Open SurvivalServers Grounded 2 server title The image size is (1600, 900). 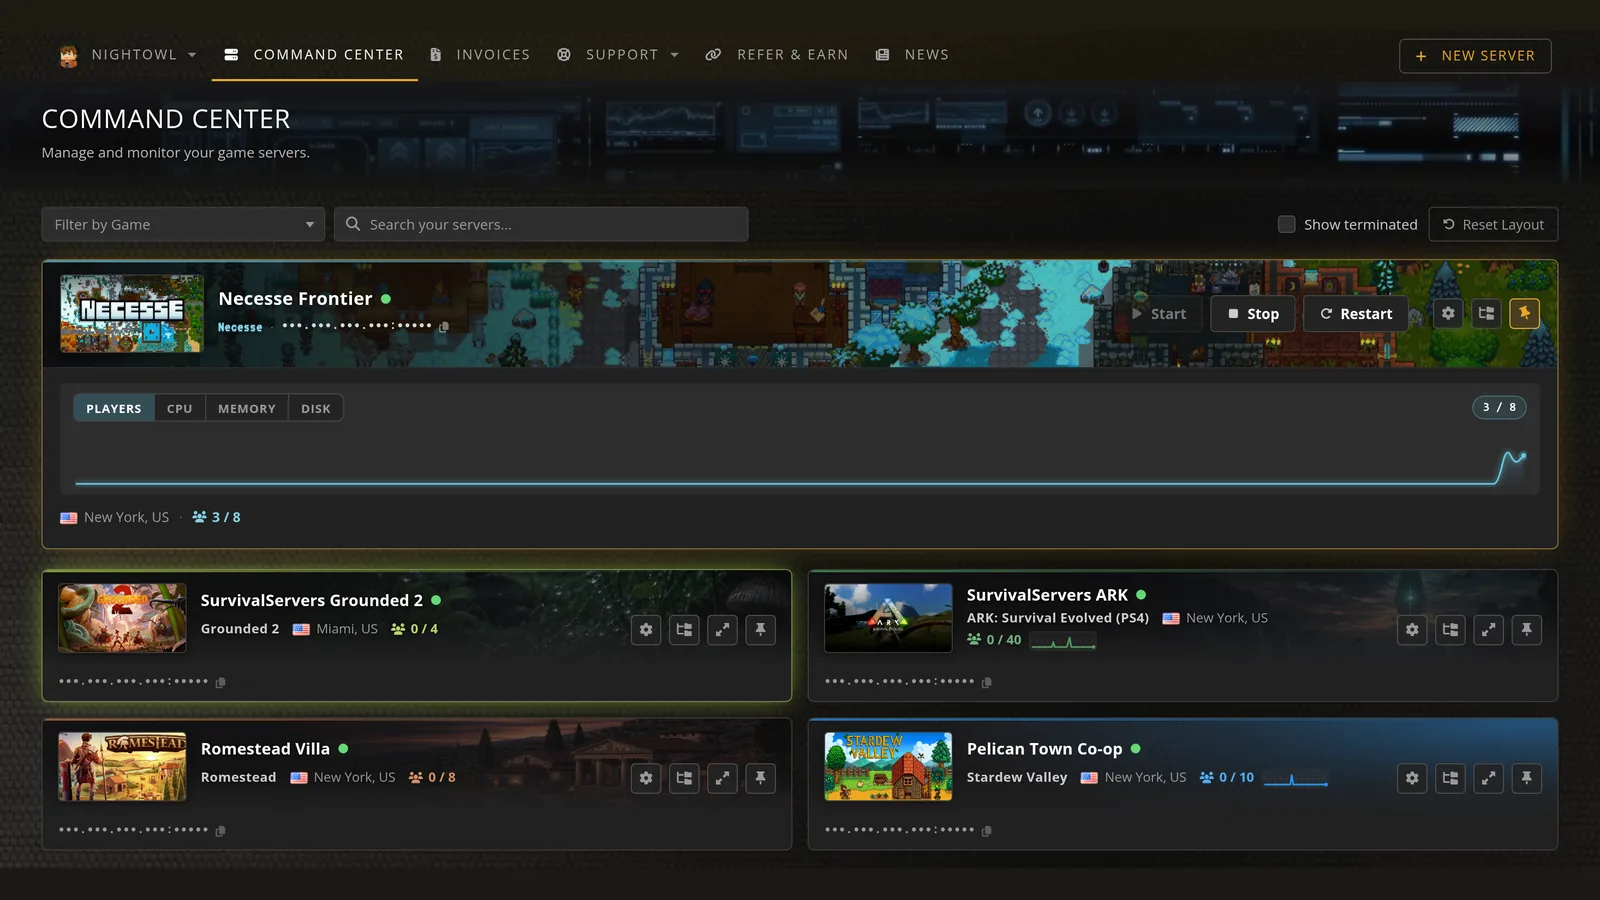[x=311, y=600]
